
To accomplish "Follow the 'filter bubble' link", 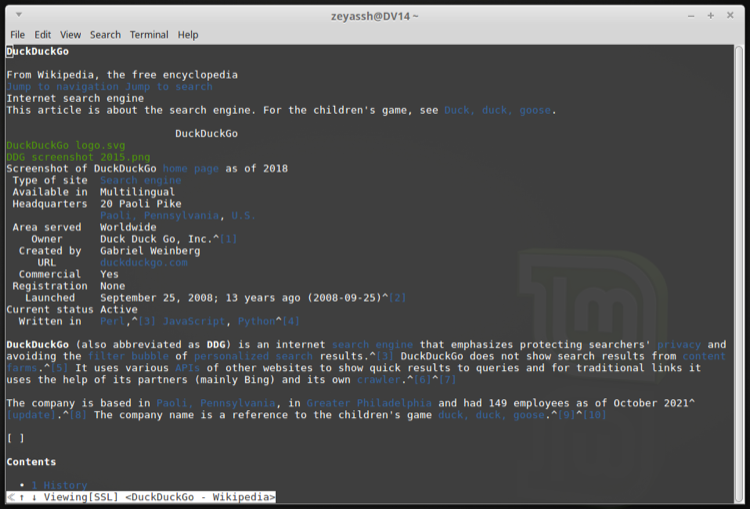I will [x=128, y=356].
